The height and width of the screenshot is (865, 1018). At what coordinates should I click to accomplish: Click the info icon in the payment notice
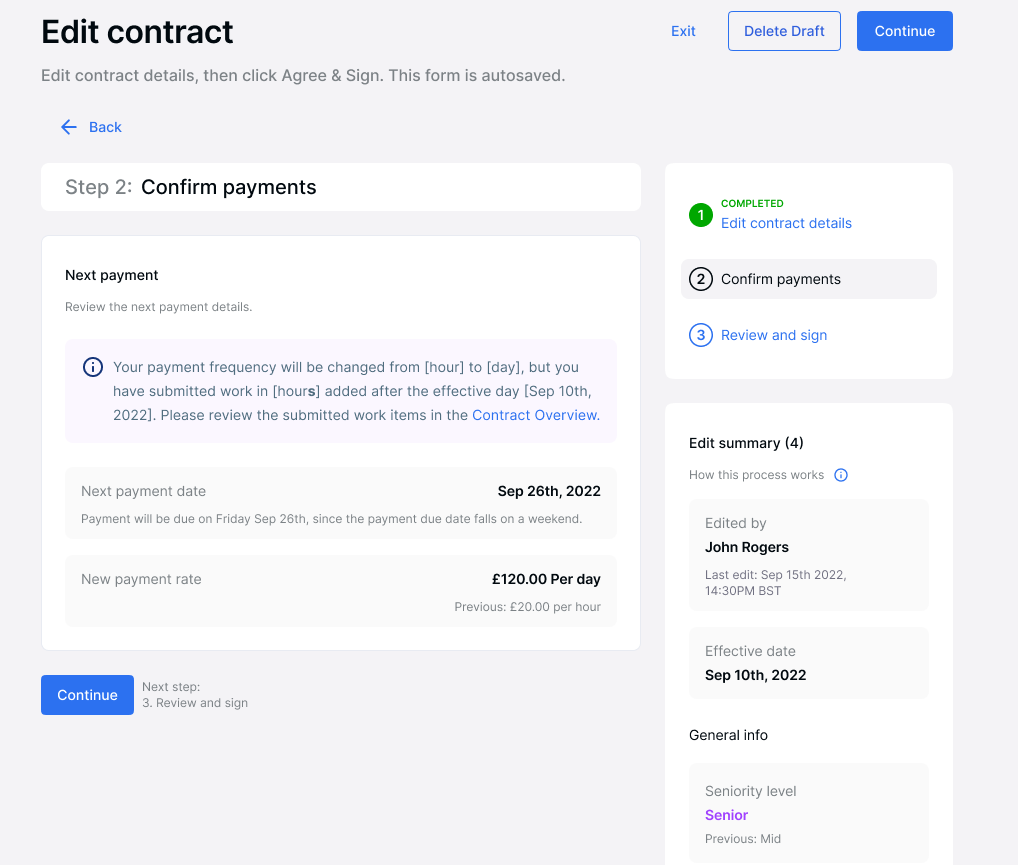92,367
